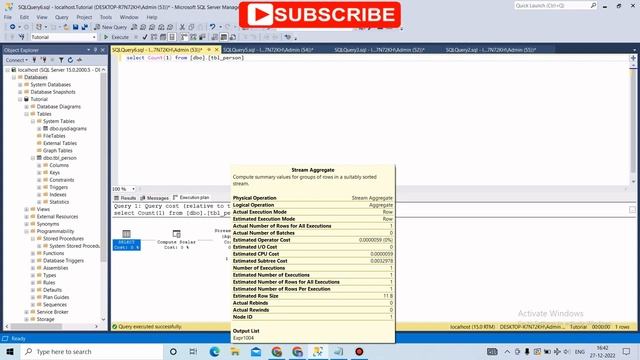Expand the Database Snapshots node
Screen dimensions: 640x360
coord(20,92)
